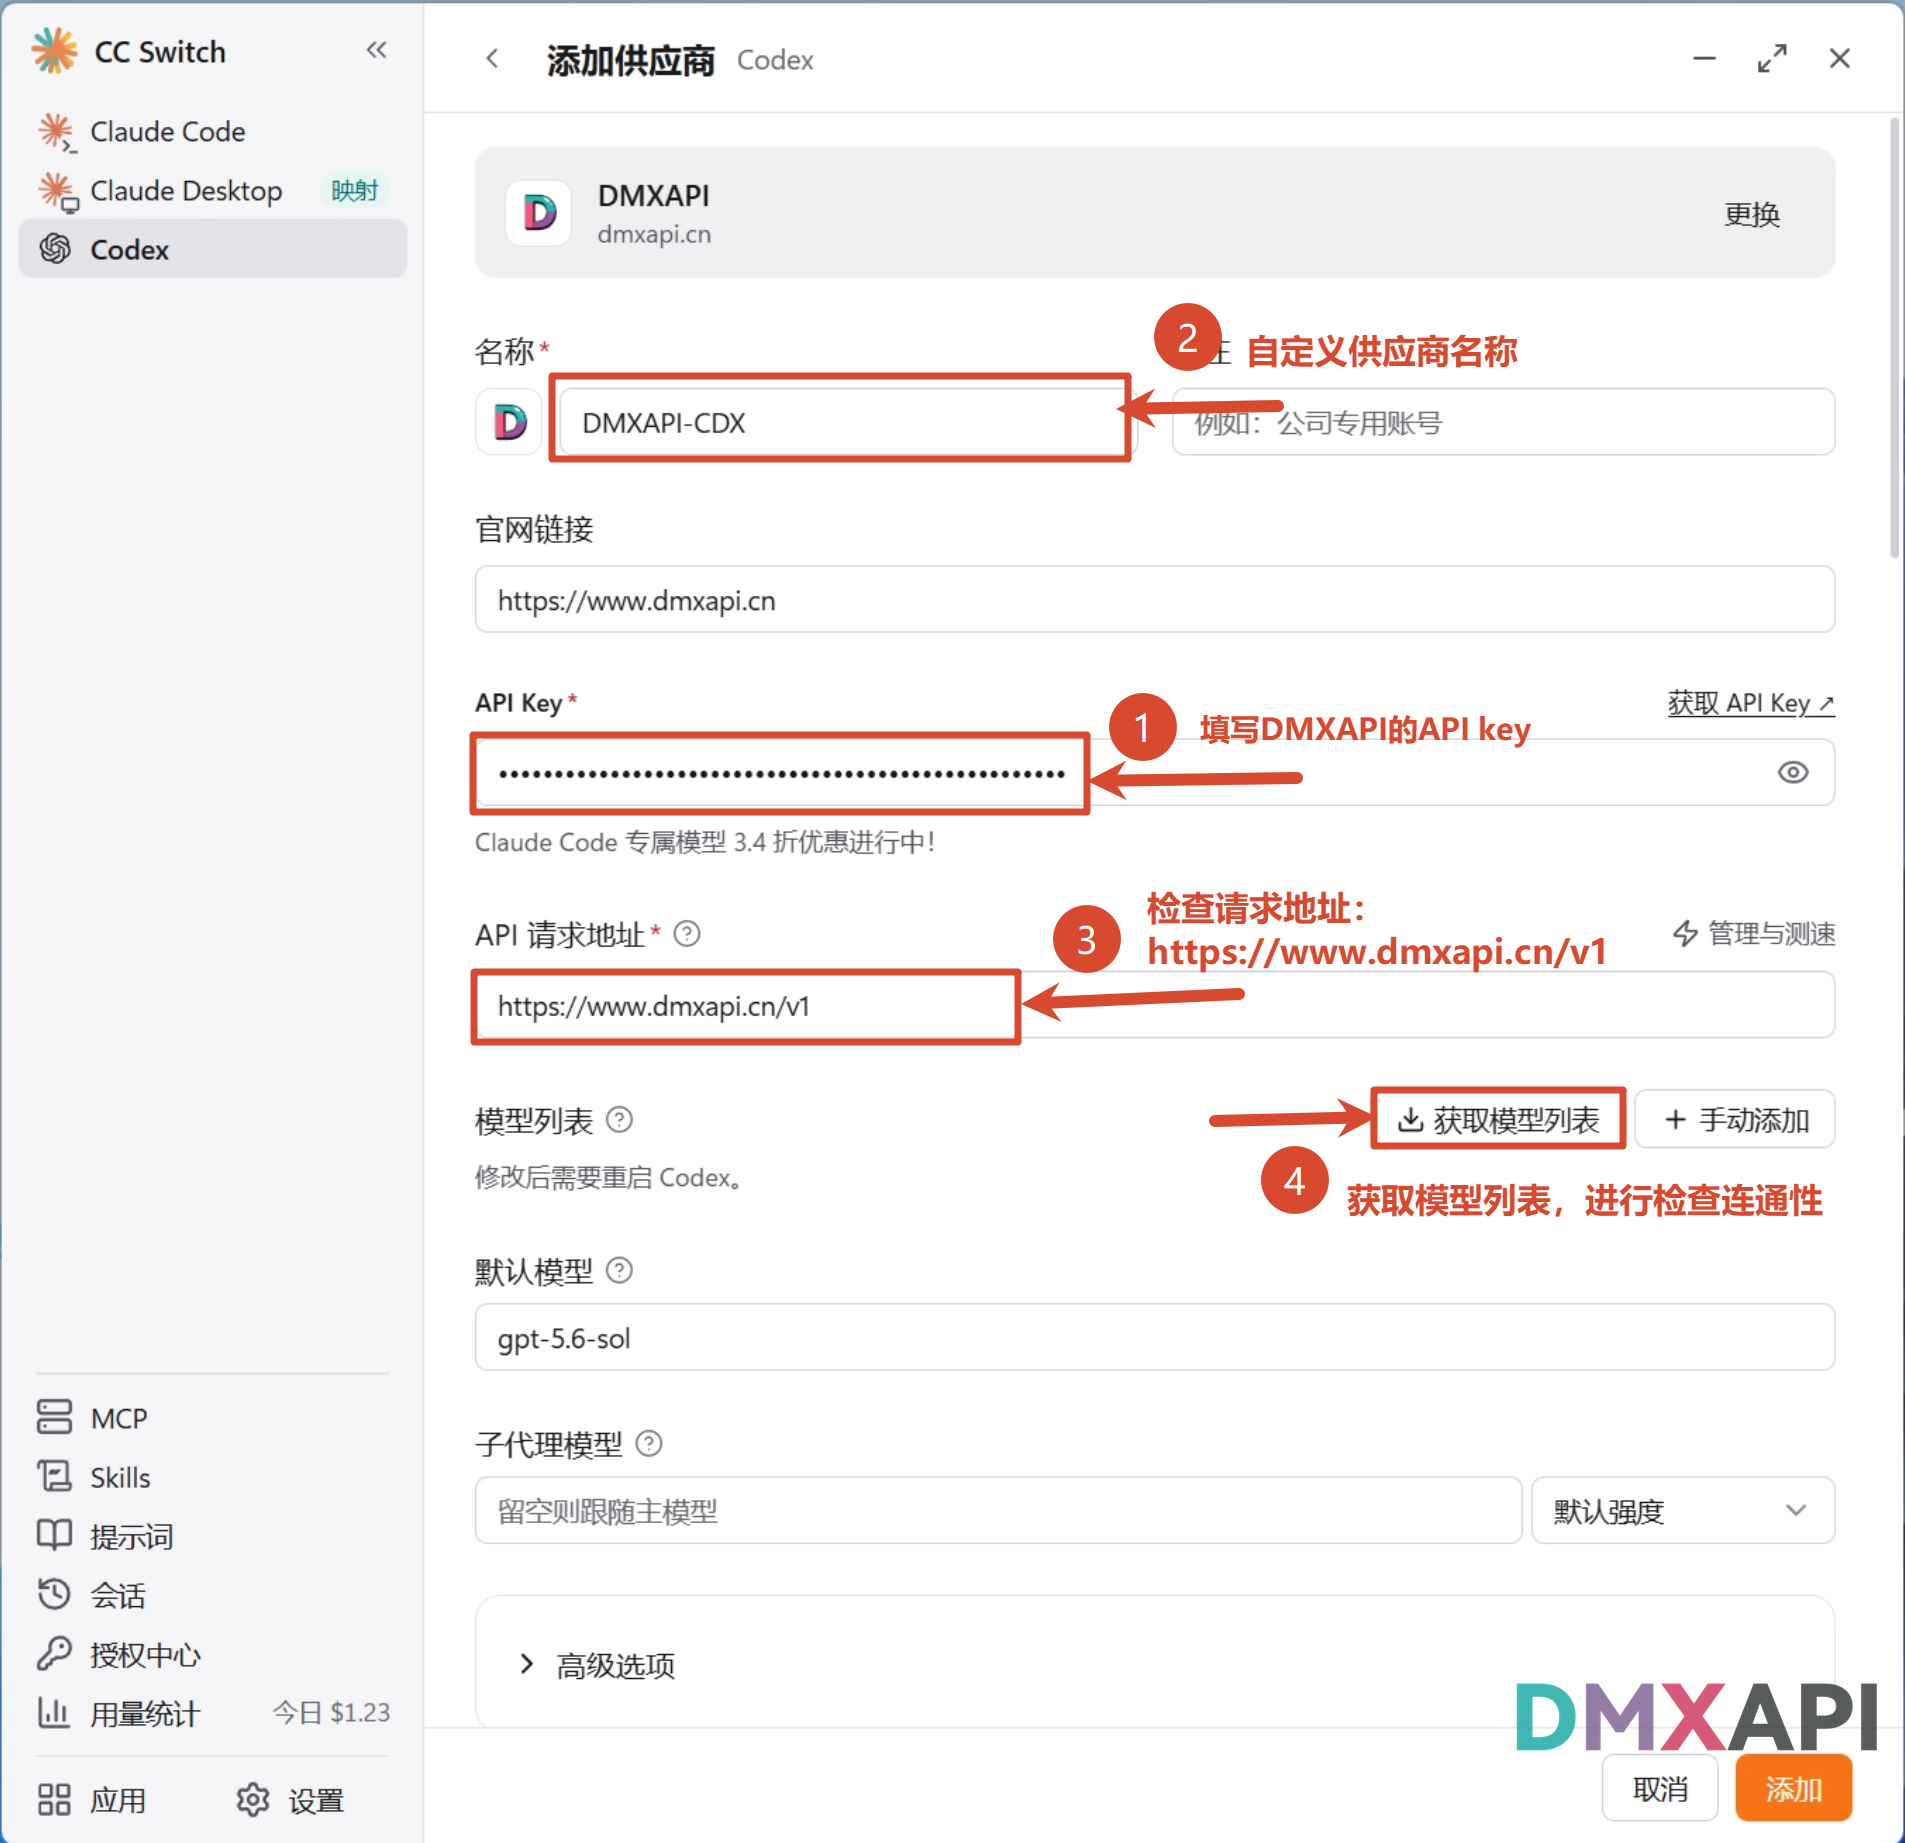1905x1843 pixels.
Task: Open Claude Code in sidebar
Action: (213, 131)
